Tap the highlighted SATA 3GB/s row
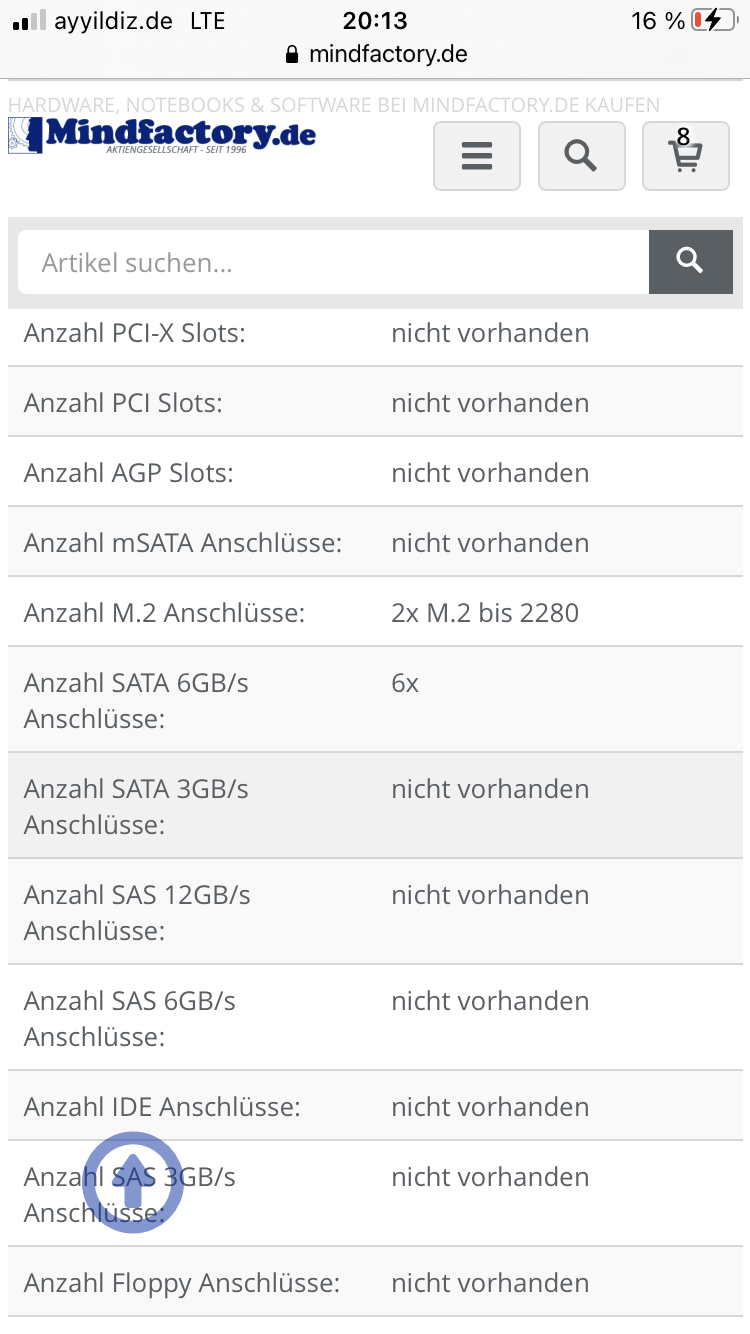The height and width of the screenshot is (1334, 750). pyautogui.click(x=375, y=806)
